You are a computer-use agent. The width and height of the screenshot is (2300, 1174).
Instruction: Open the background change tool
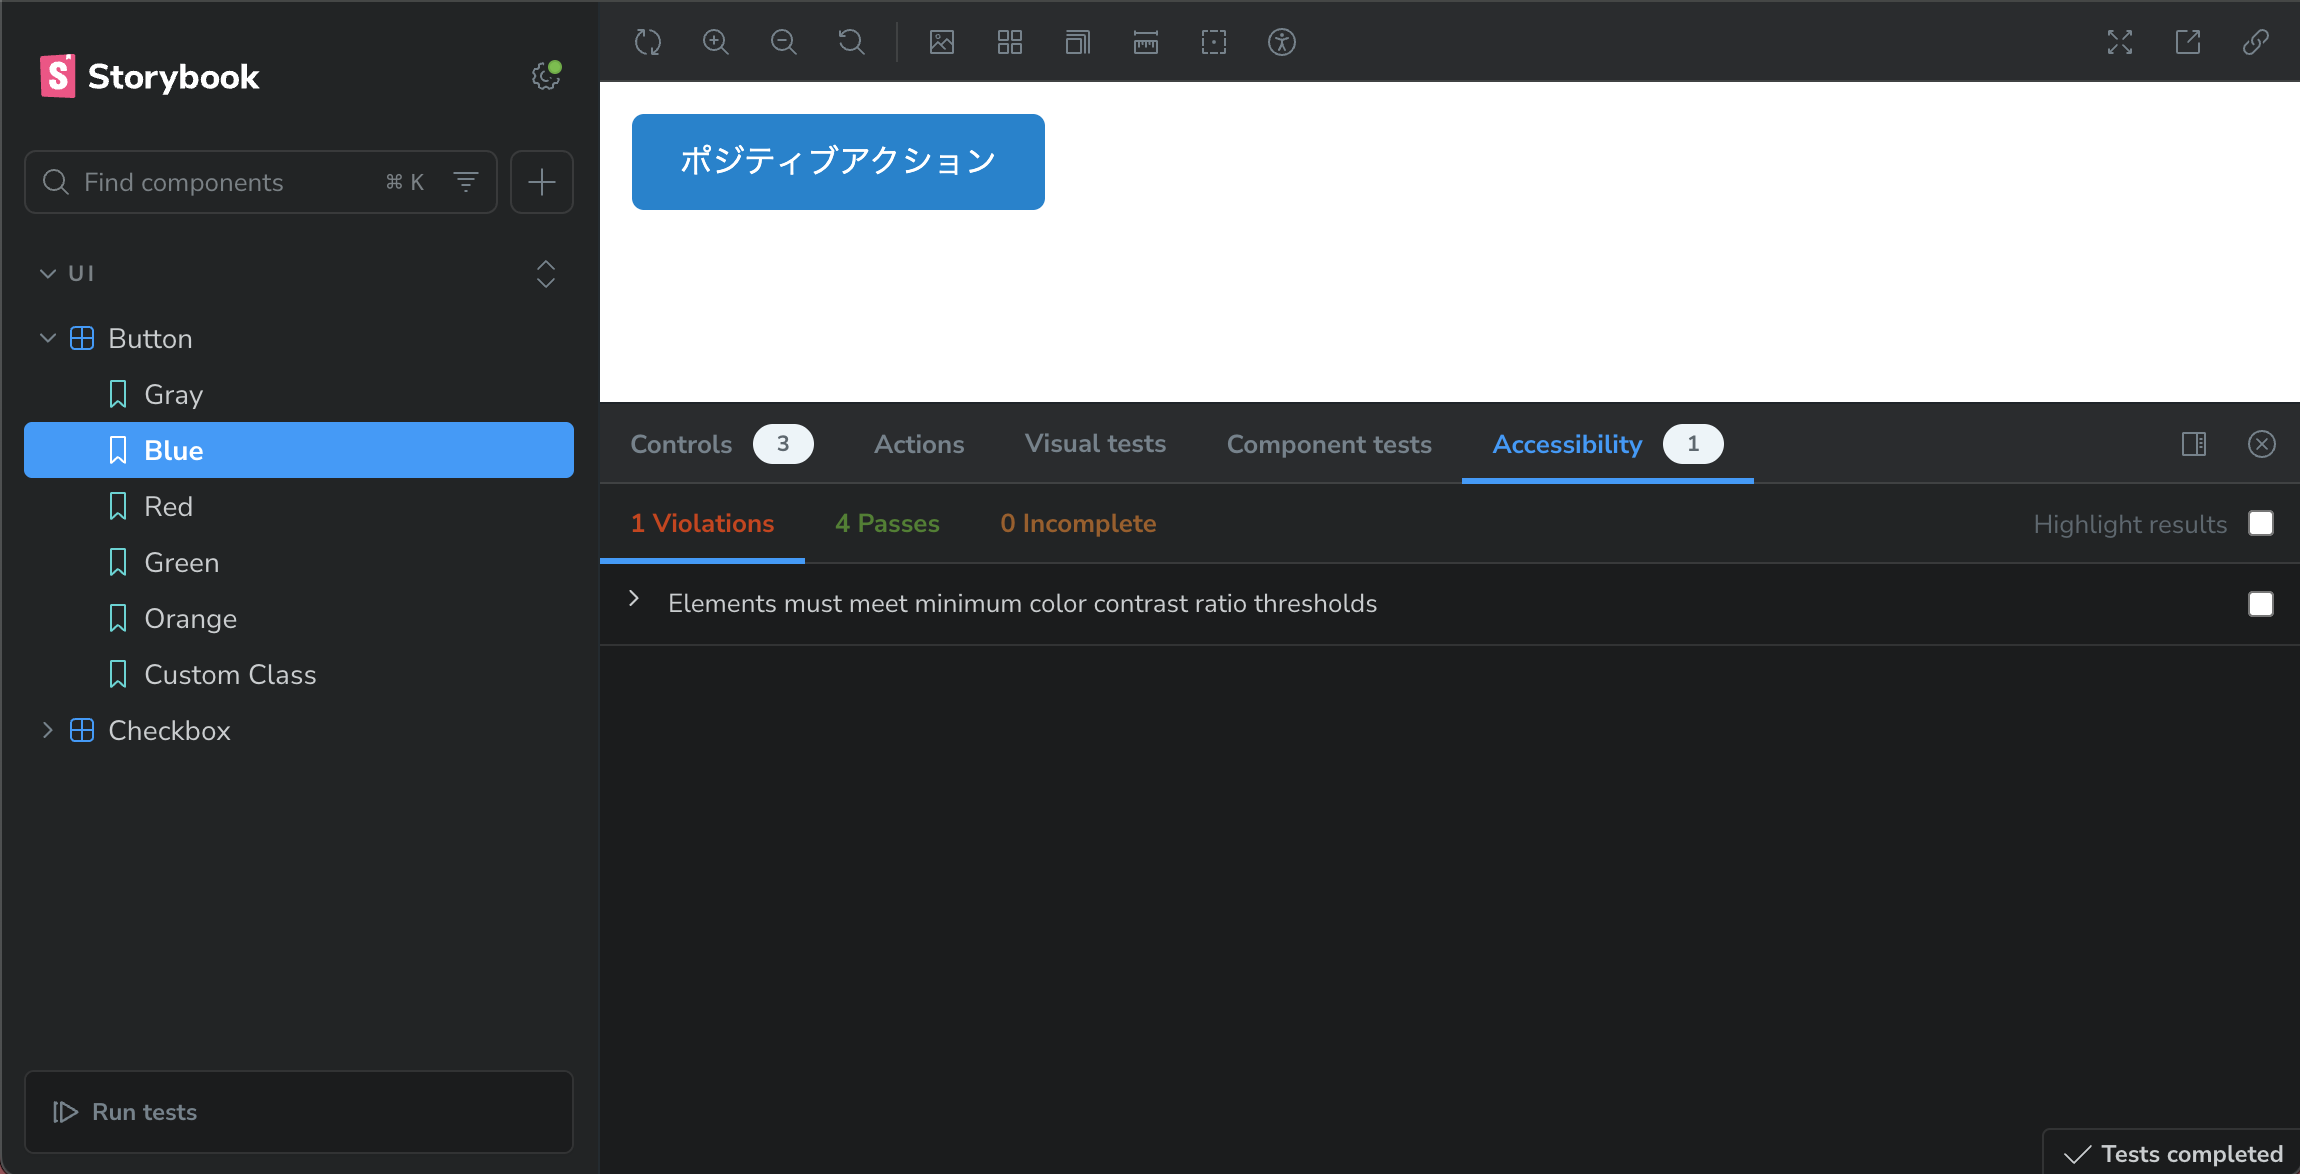pos(942,42)
